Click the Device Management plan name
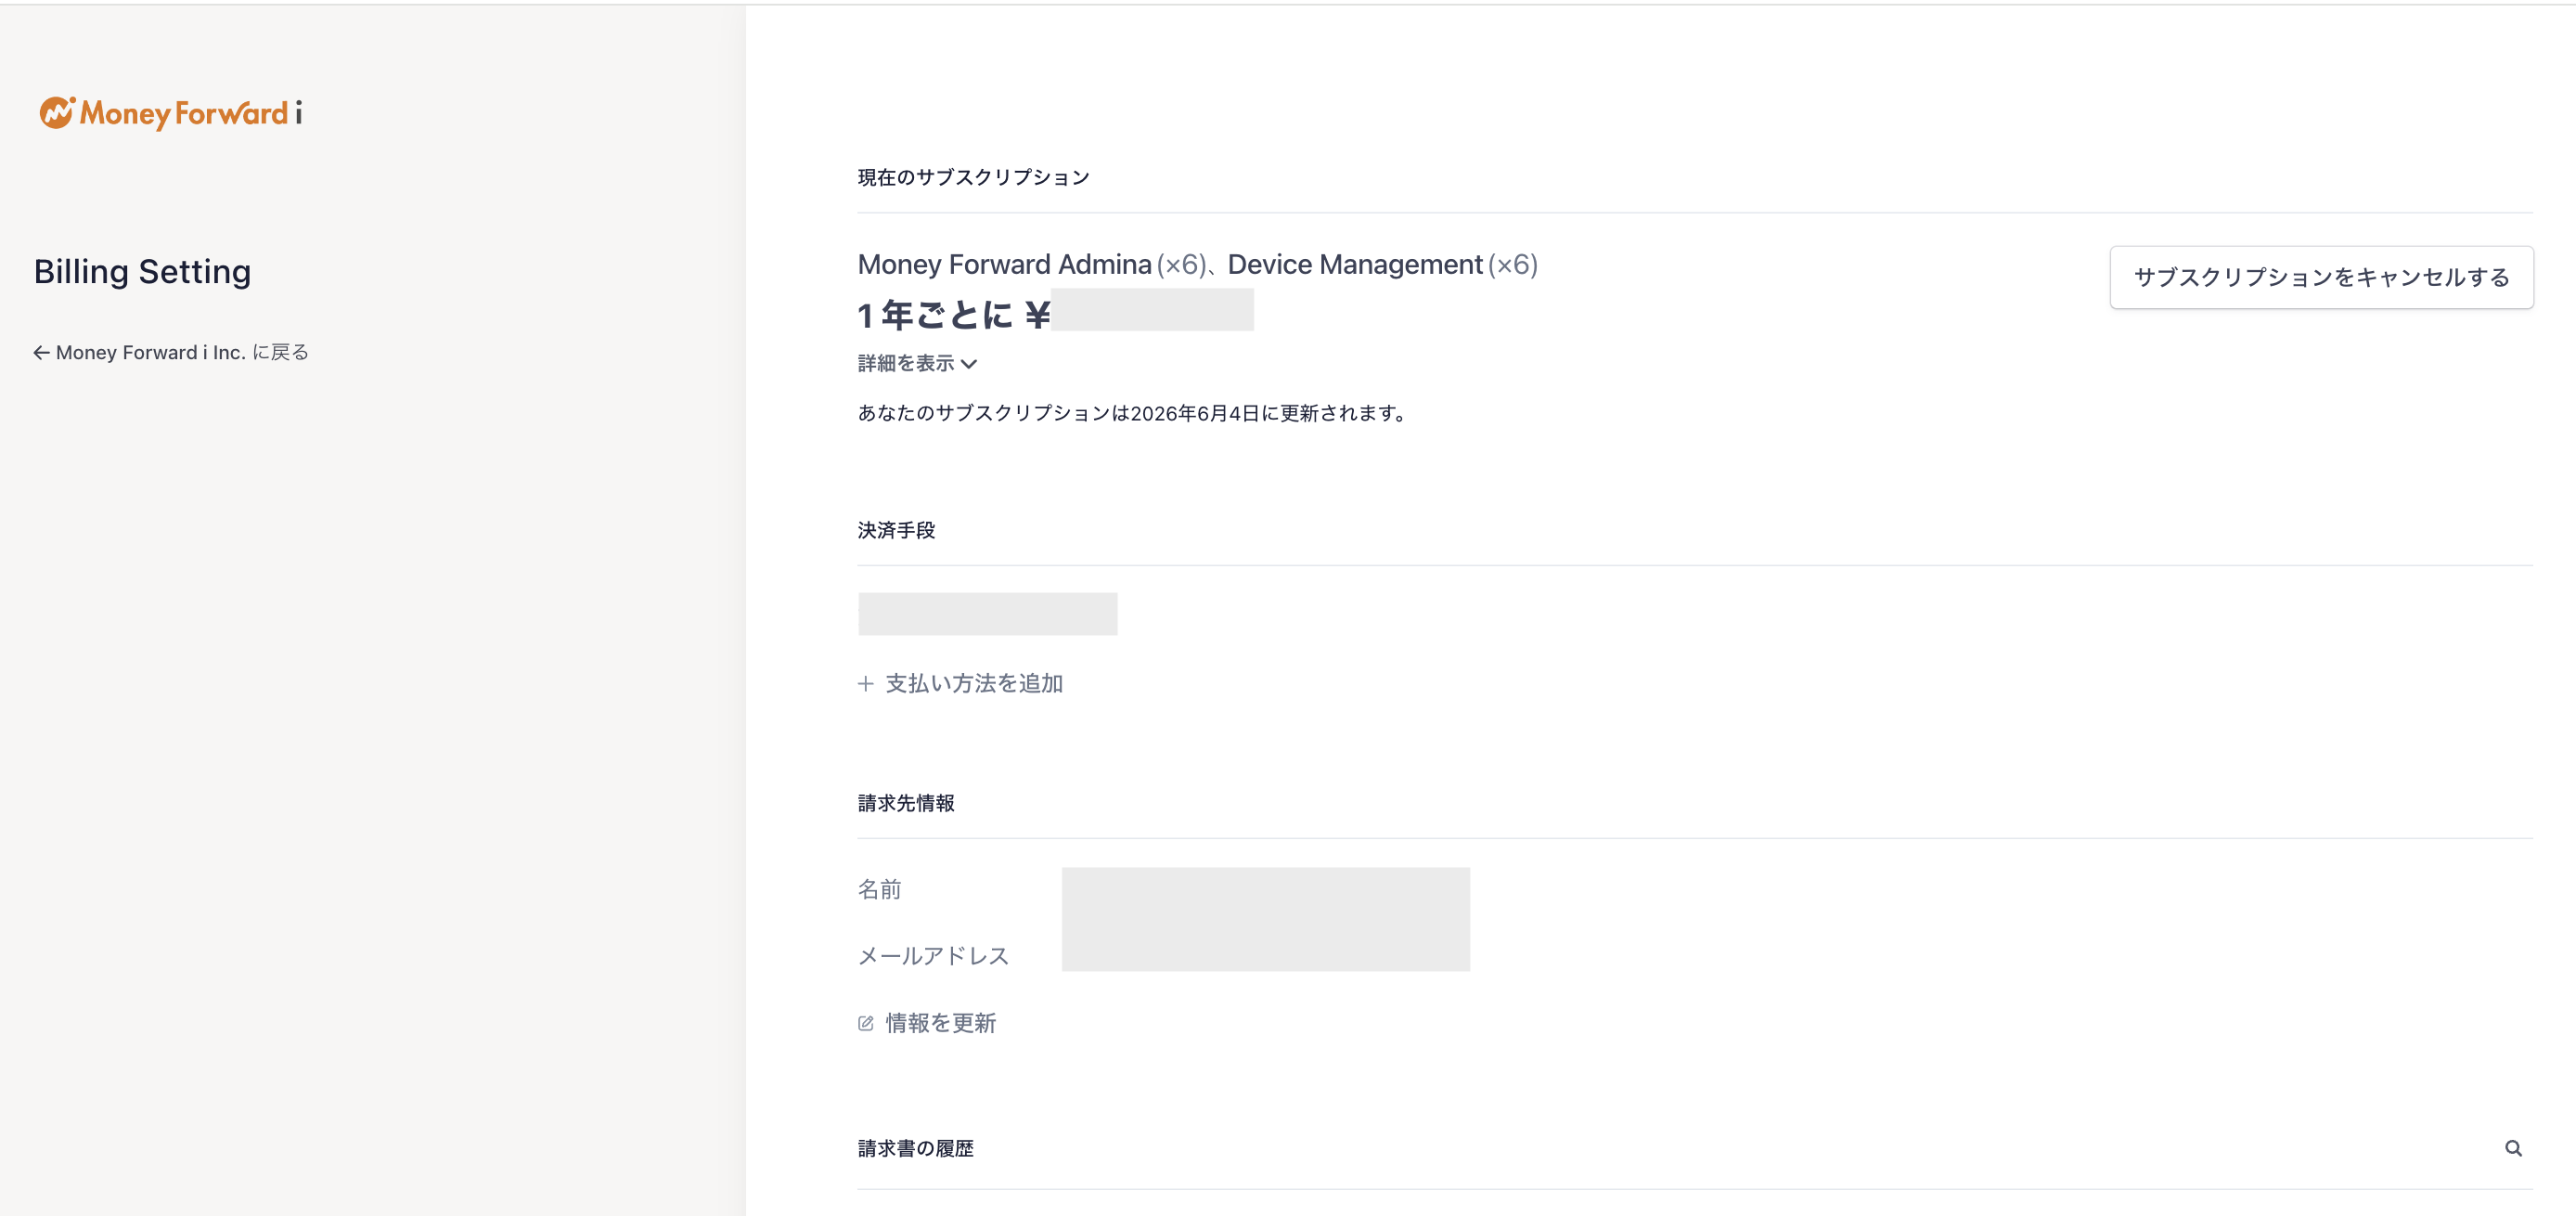 click(x=1354, y=265)
